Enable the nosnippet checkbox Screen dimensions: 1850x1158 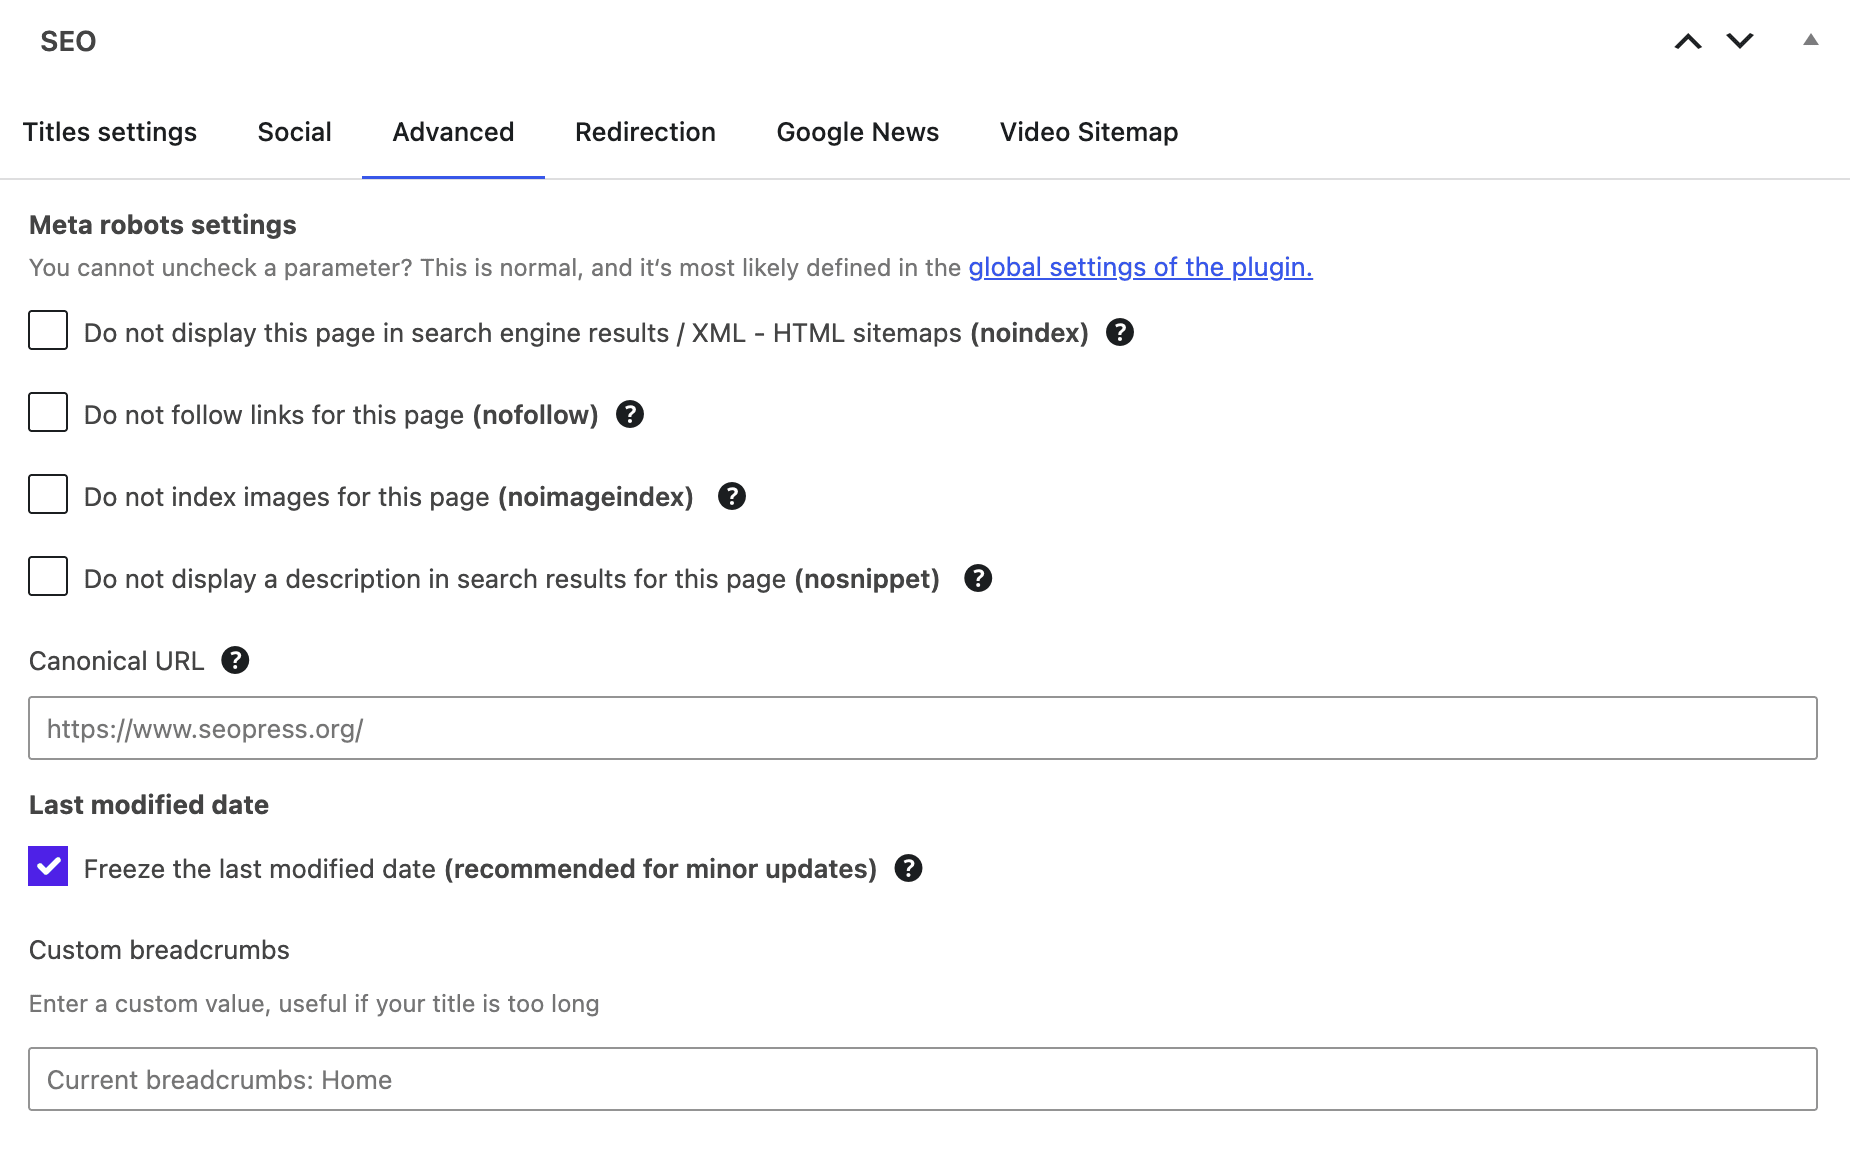point(48,576)
